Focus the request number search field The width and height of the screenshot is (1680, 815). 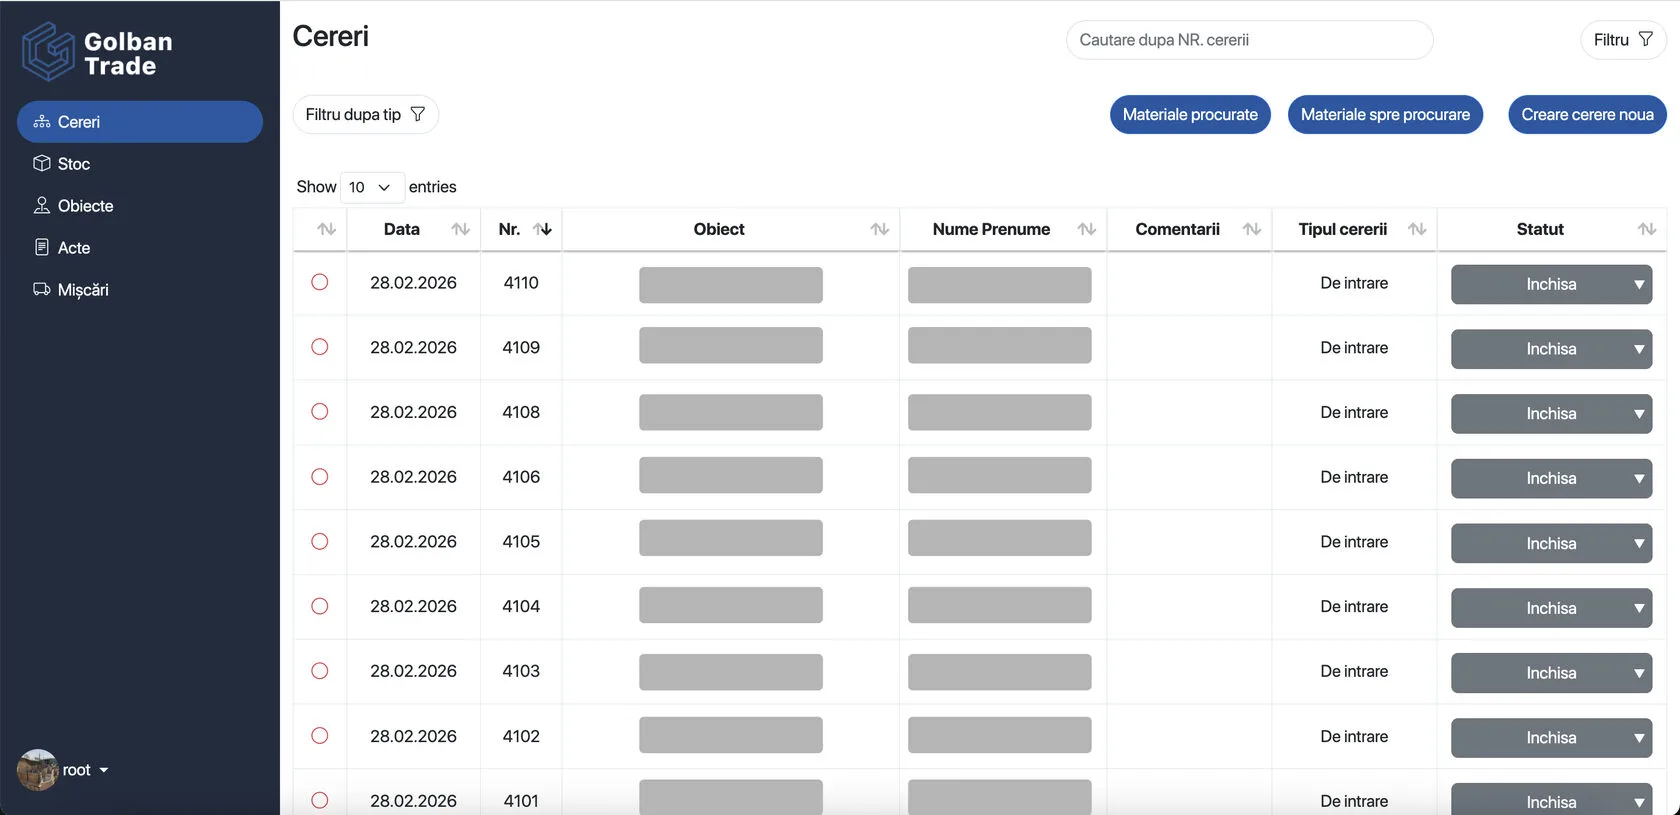[x=1249, y=40]
